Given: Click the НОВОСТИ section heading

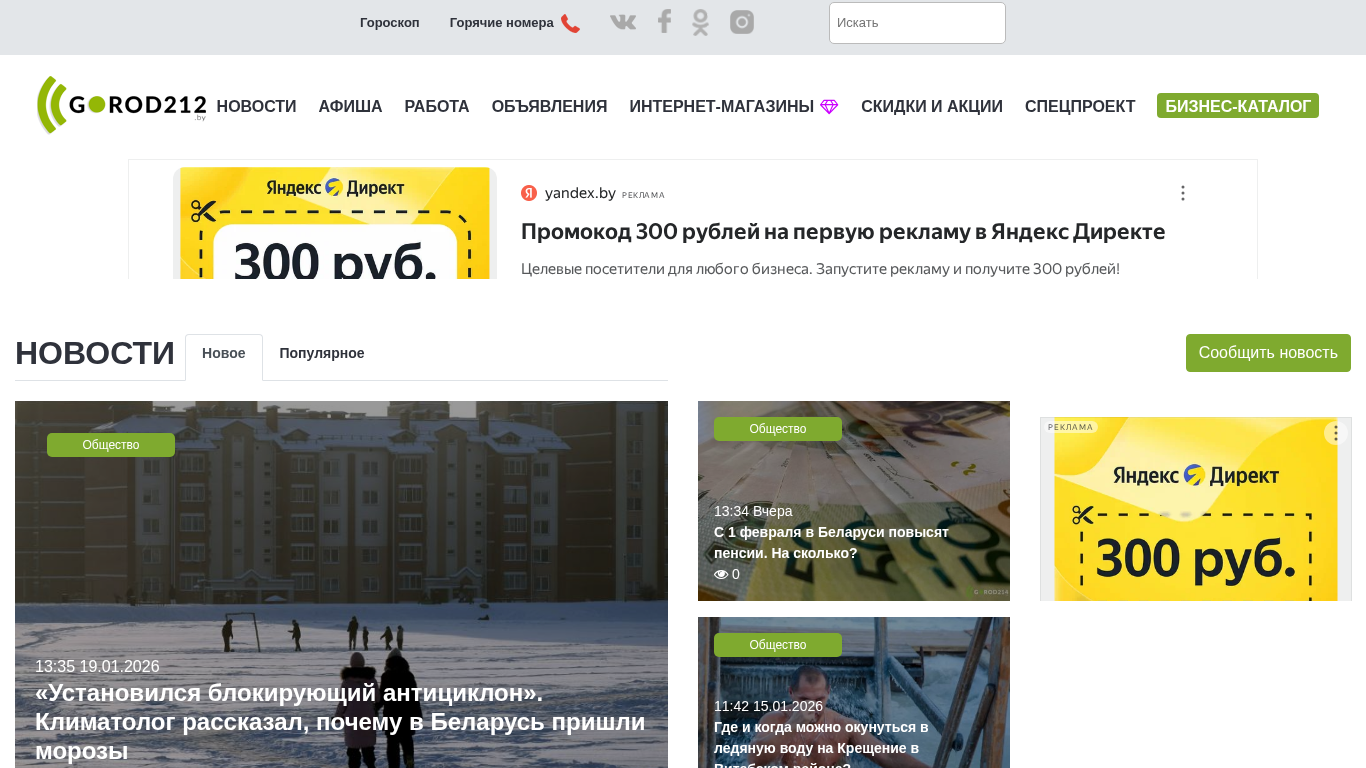Looking at the screenshot, I should pyautogui.click(x=95, y=354).
